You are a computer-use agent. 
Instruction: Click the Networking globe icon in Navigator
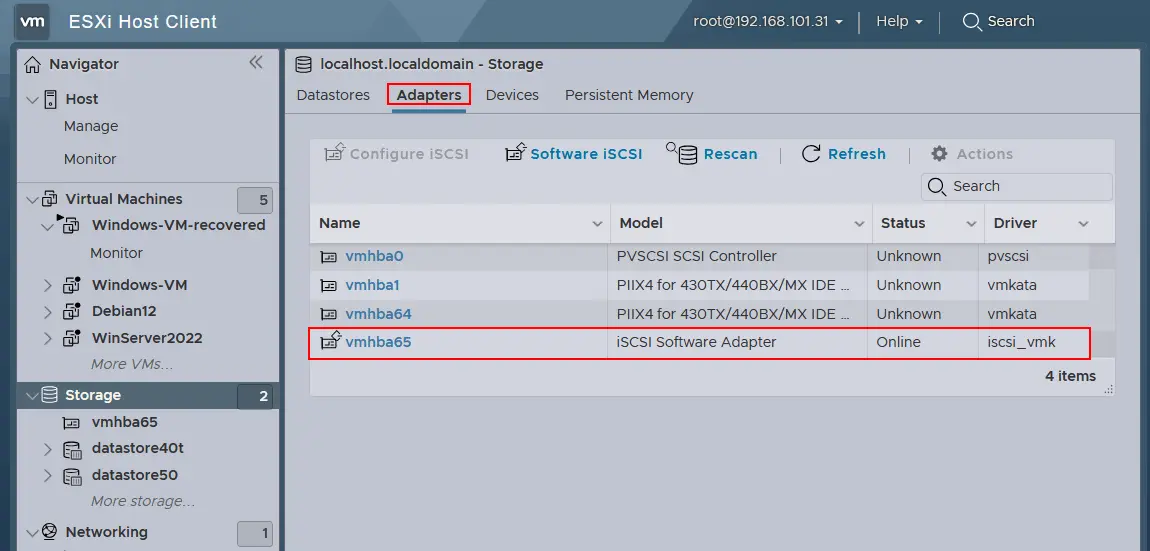click(x=50, y=532)
